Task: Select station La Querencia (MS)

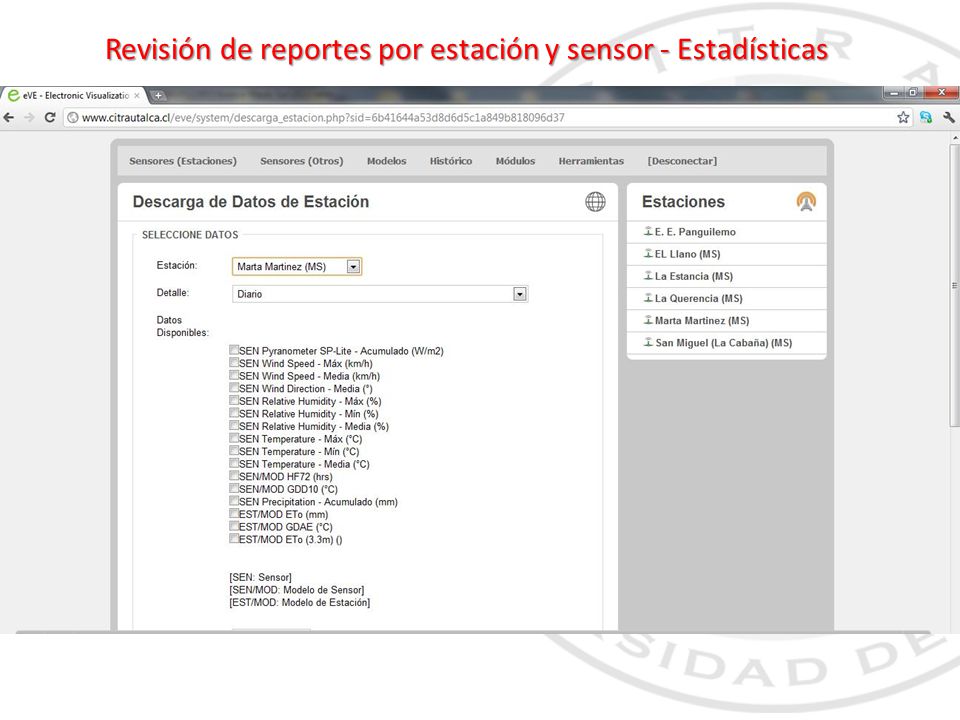Action: [x=699, y=298]
